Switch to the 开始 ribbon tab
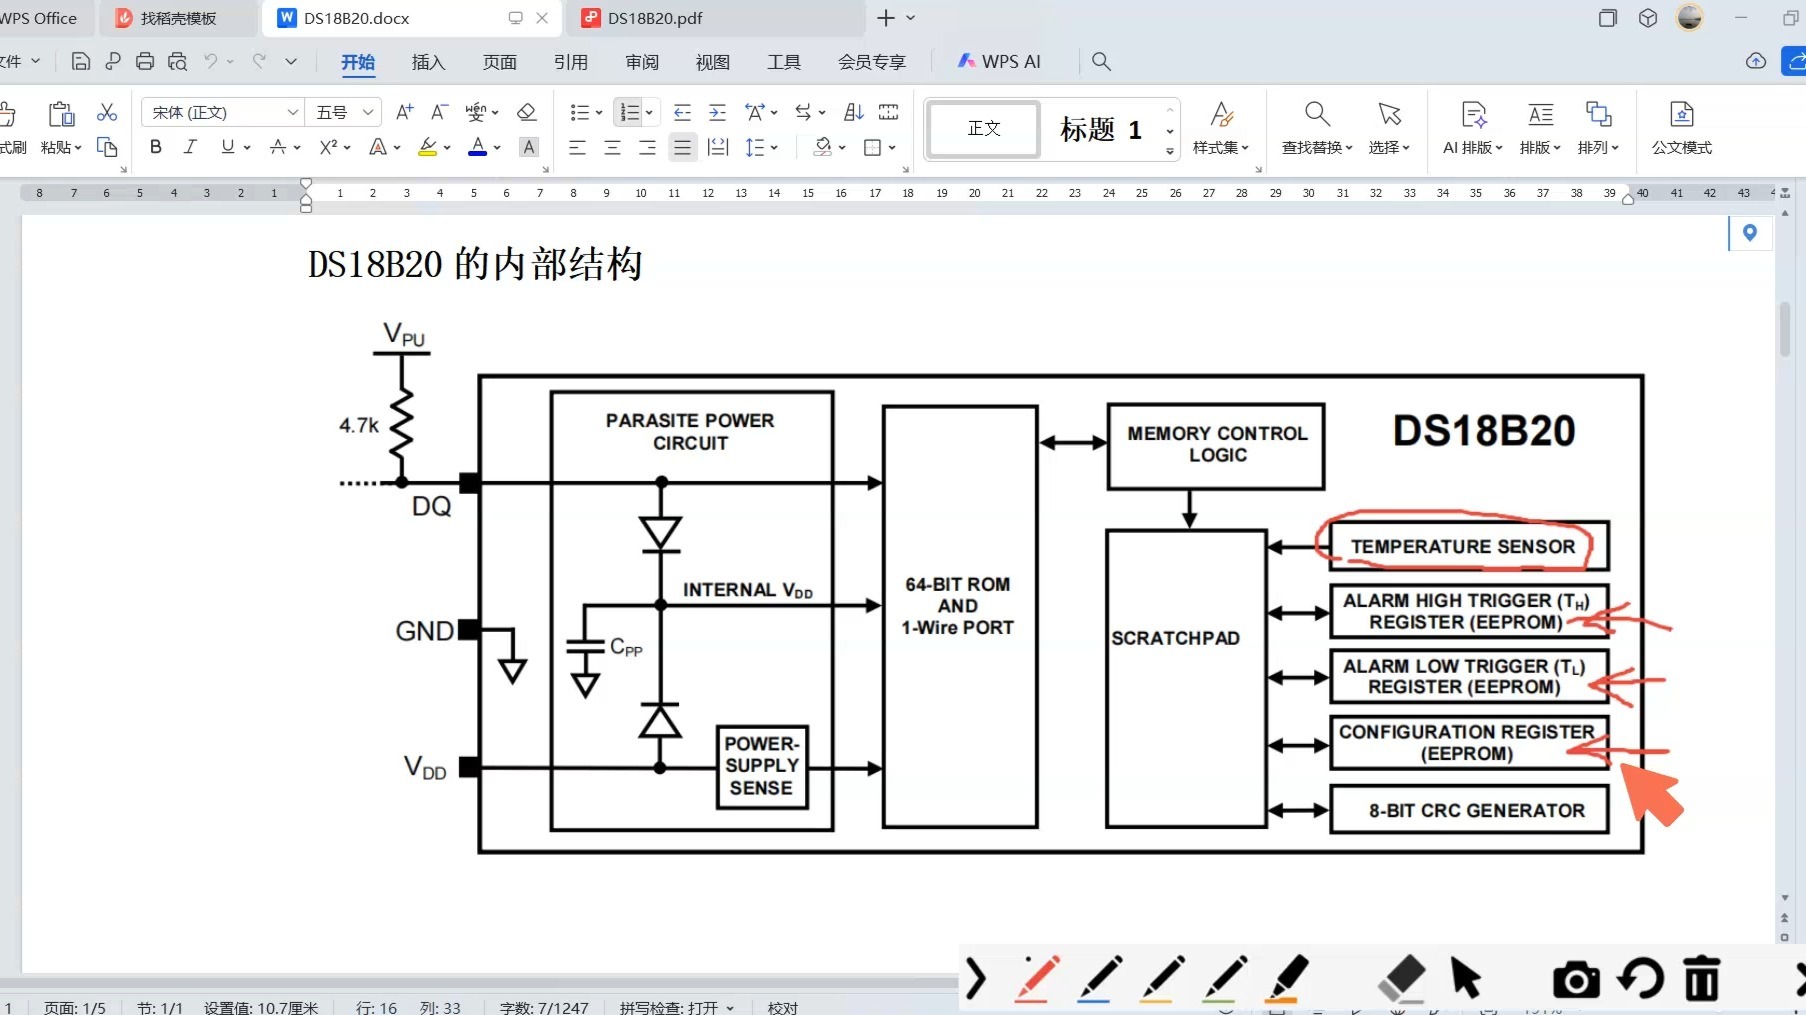This screenshot has width=1806, height=1015. point(358,62)
